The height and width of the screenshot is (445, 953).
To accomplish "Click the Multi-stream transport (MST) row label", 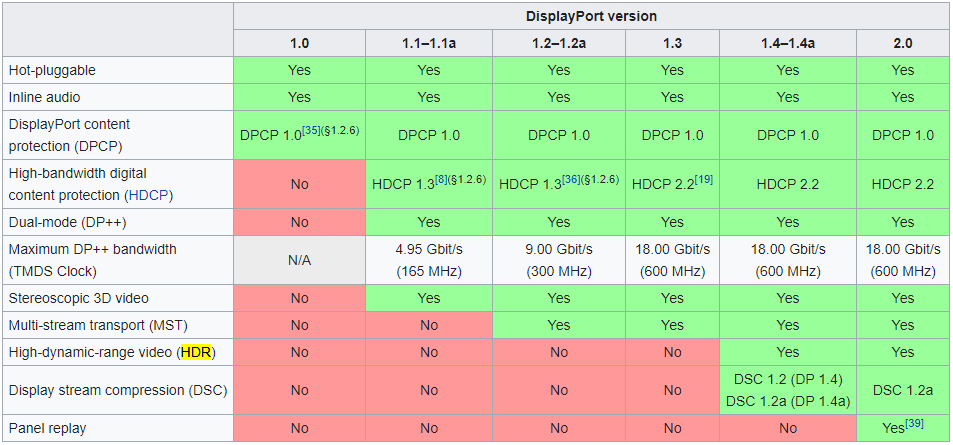I will pos(91,325).
